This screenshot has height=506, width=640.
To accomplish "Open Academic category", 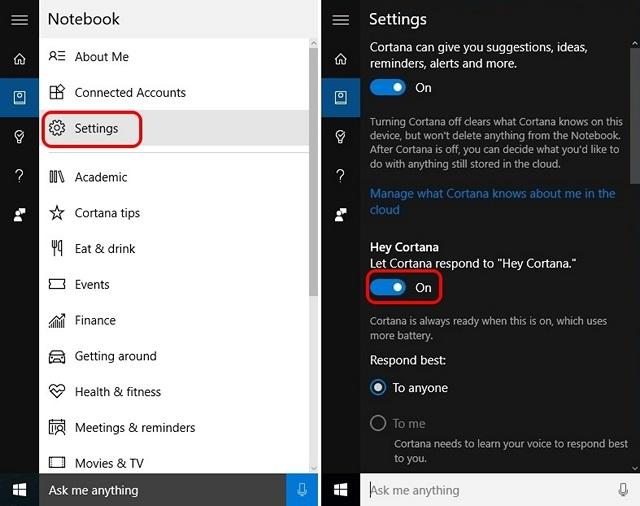I will point(174,177).
